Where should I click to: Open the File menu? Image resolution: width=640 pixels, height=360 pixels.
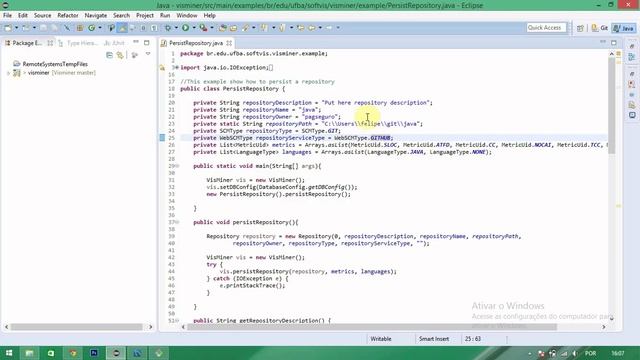(x=7, y=16)
